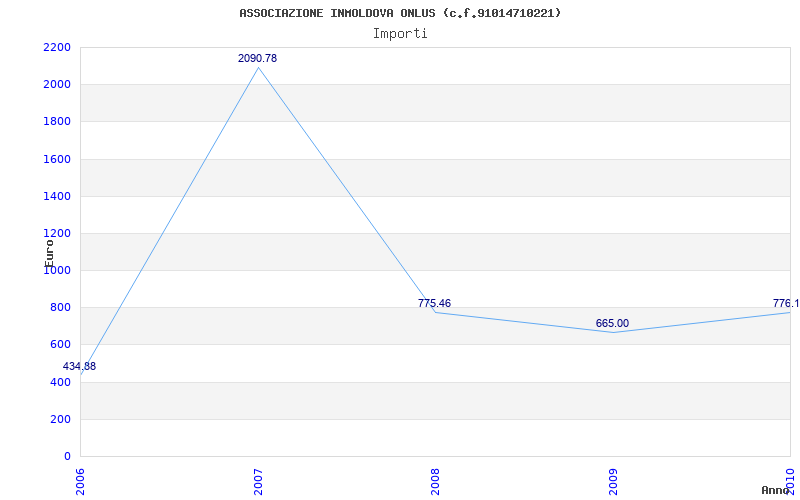Click the 1200 y-axis value

pos(57,234)
